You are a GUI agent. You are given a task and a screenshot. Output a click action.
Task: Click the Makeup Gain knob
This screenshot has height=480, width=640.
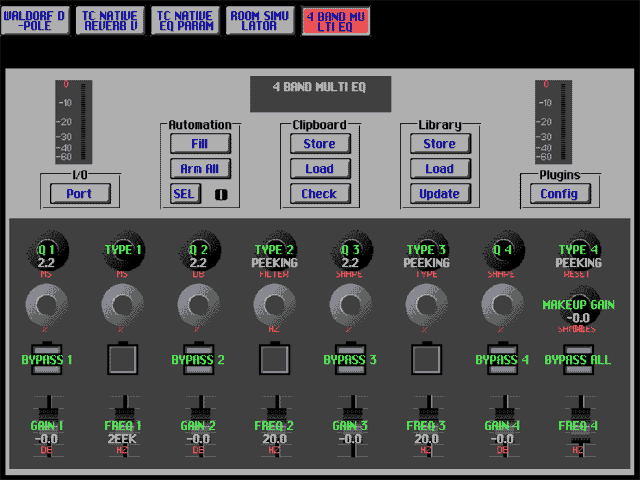578,306
